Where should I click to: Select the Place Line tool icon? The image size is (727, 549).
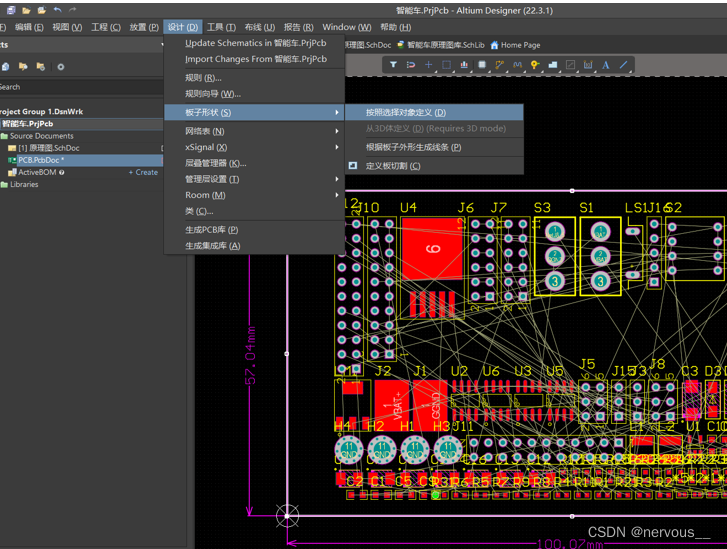point(624,65)
